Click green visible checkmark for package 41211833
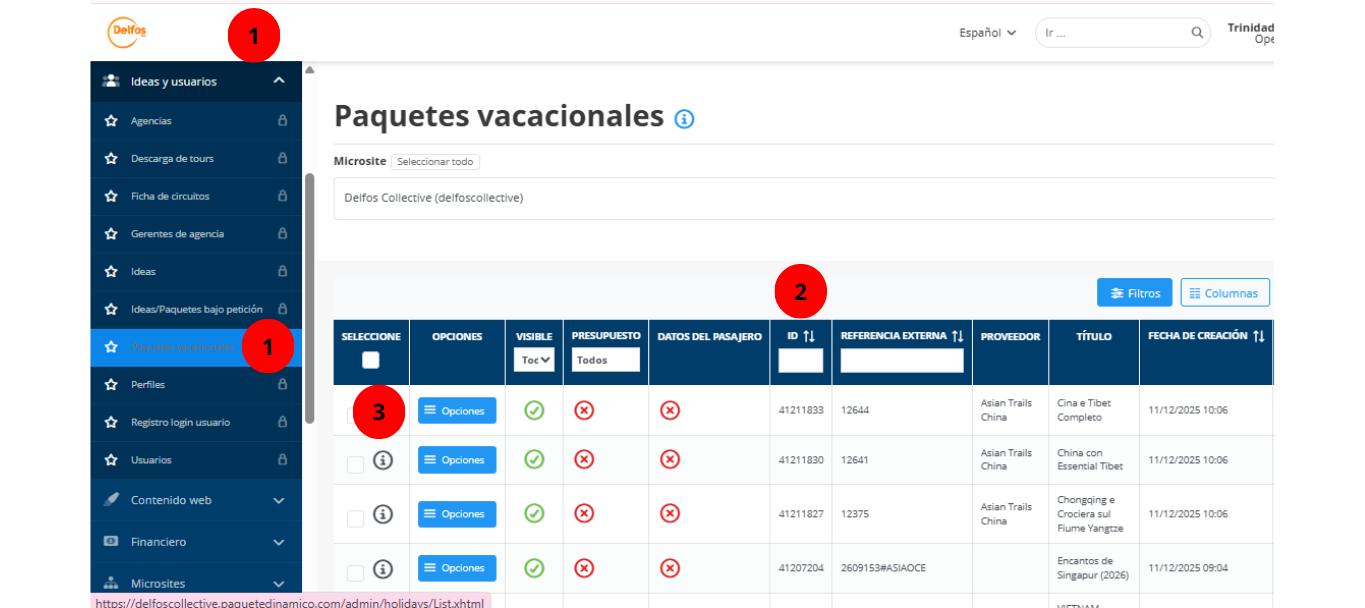Screen dimensions: 1365x608 [x=534, y=410]
